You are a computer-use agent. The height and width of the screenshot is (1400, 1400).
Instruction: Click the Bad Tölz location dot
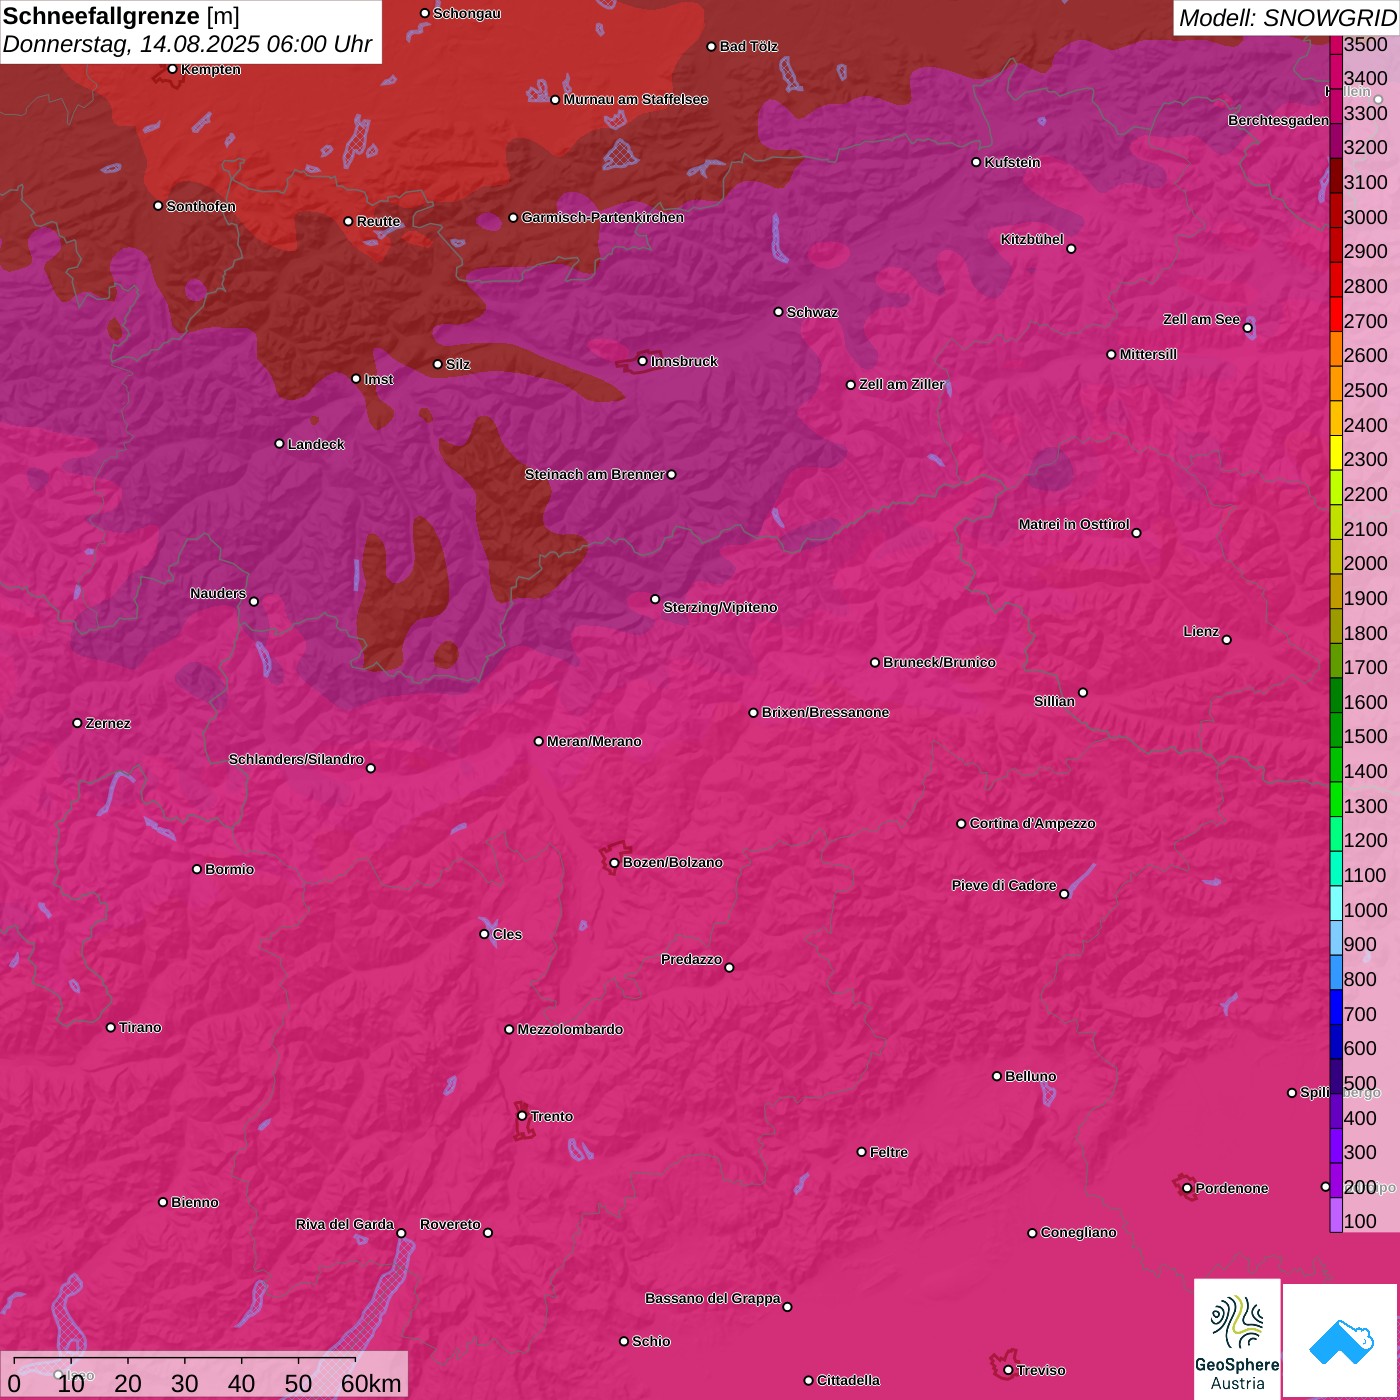[711, 47]
